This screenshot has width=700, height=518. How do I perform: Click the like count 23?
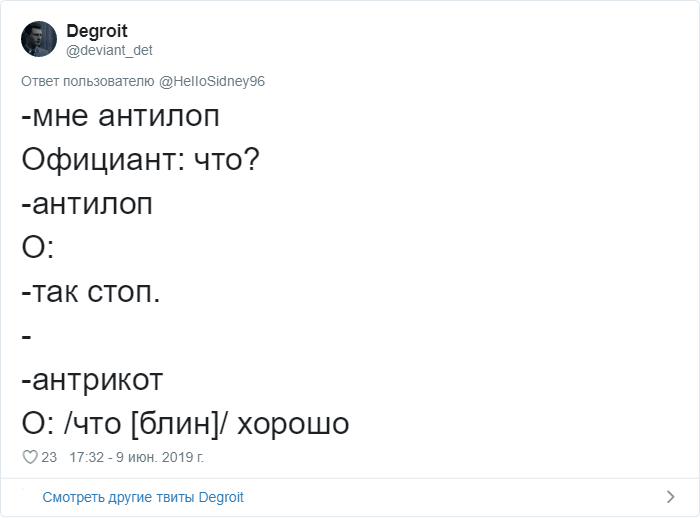[x=49, y=457]
